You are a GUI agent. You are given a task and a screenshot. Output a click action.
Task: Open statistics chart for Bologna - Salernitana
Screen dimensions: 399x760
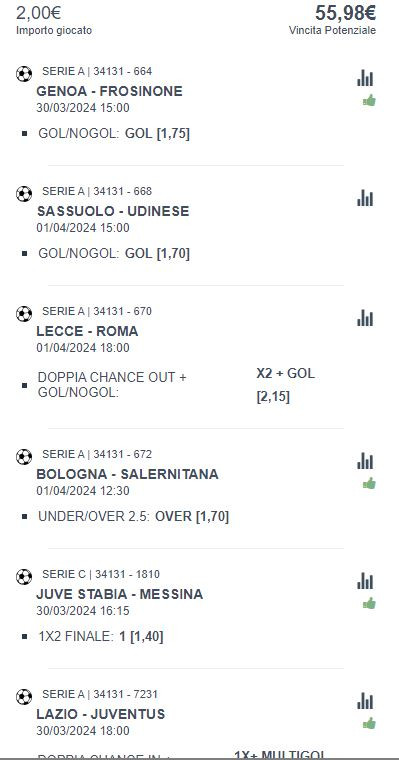365,461
